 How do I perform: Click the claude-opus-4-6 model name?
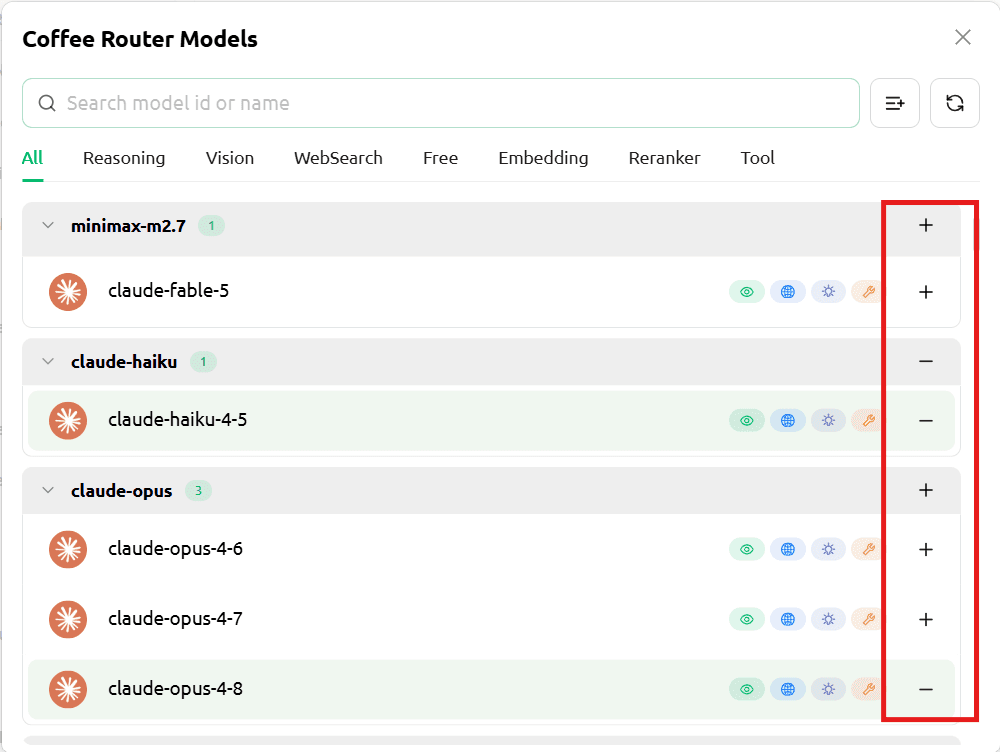[175, 549]
